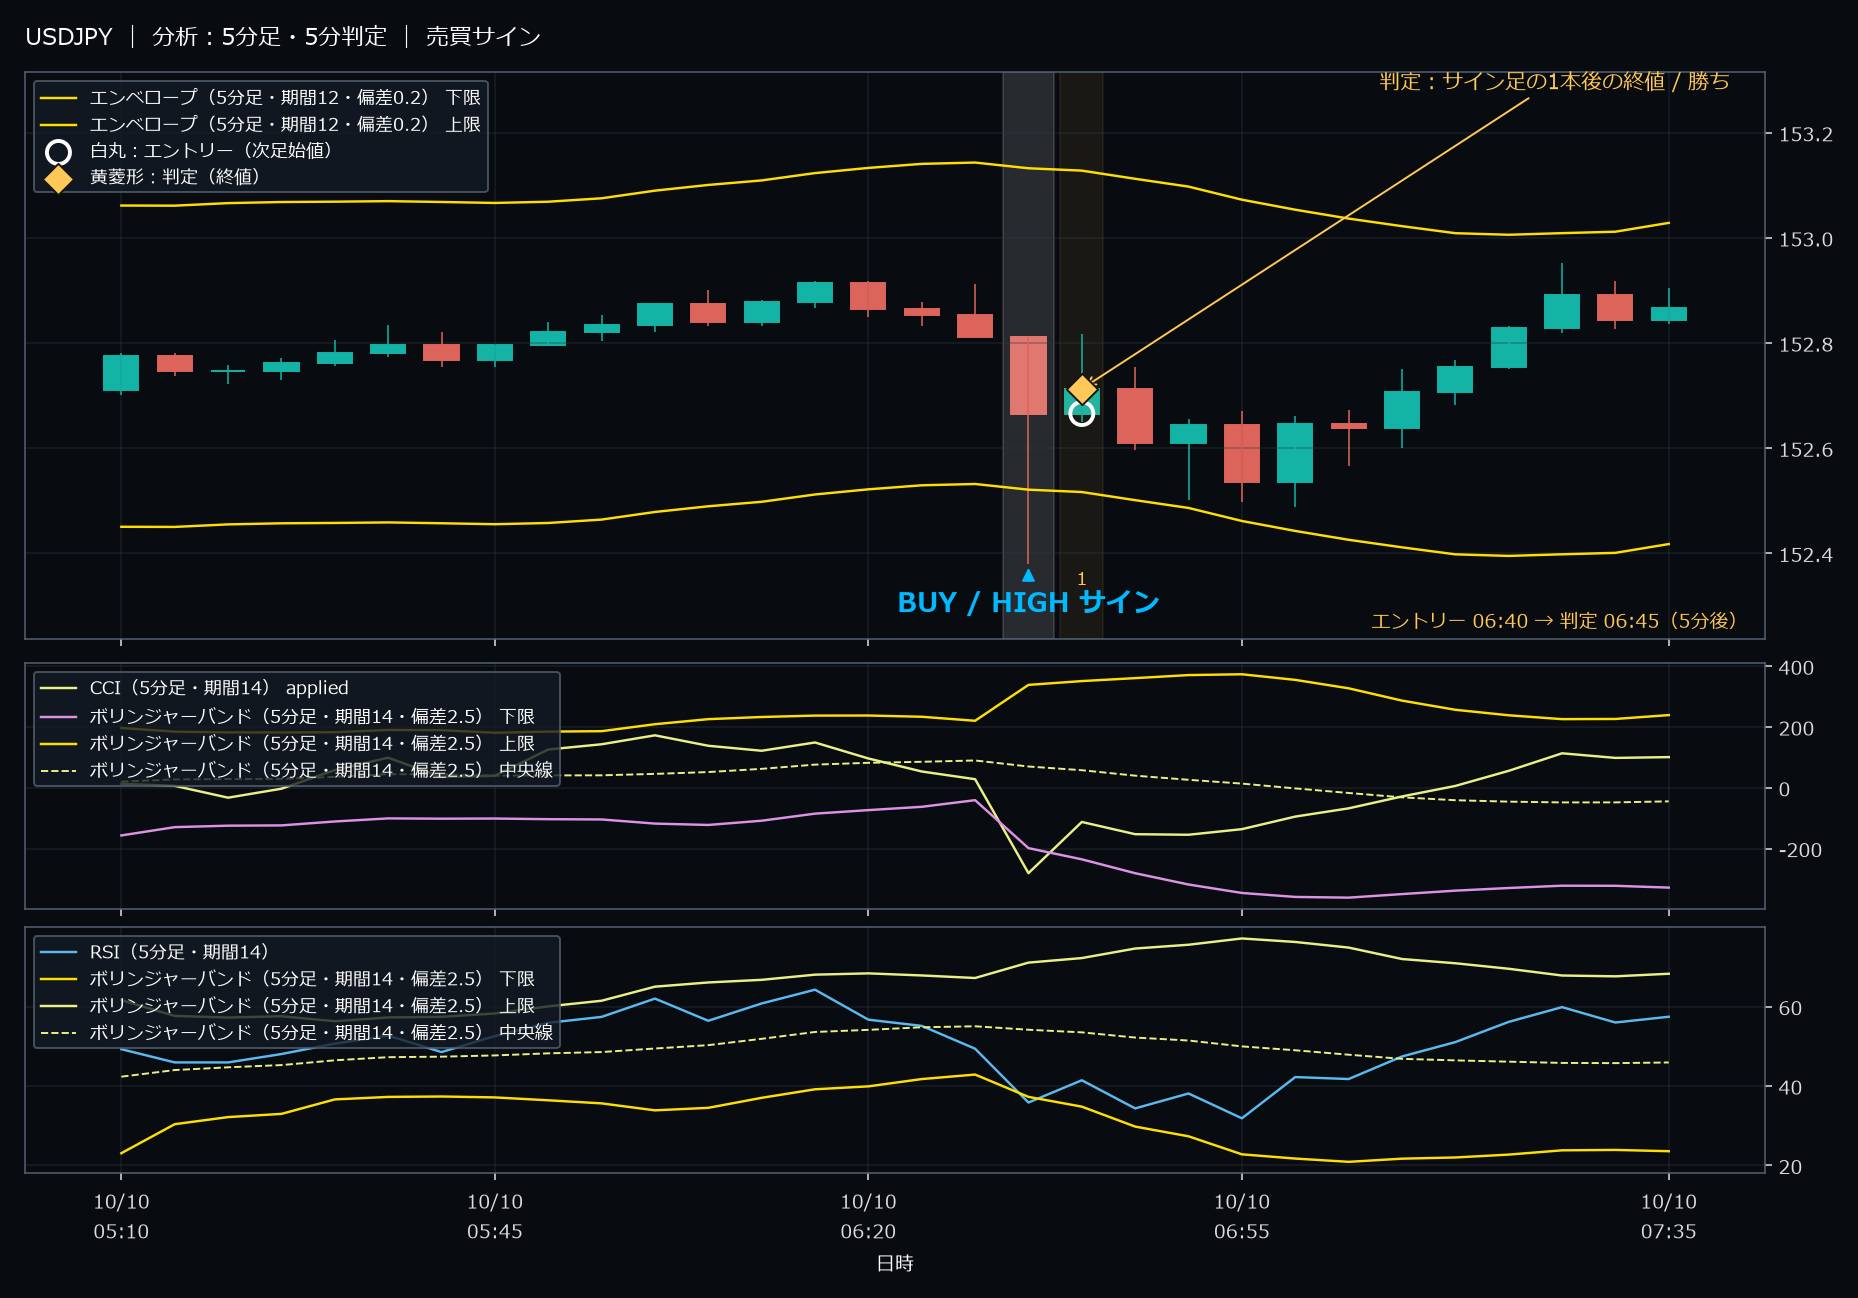Click RSI panel ボリンジャーバンド 上限 legend entry

[x=287, y=1005]
